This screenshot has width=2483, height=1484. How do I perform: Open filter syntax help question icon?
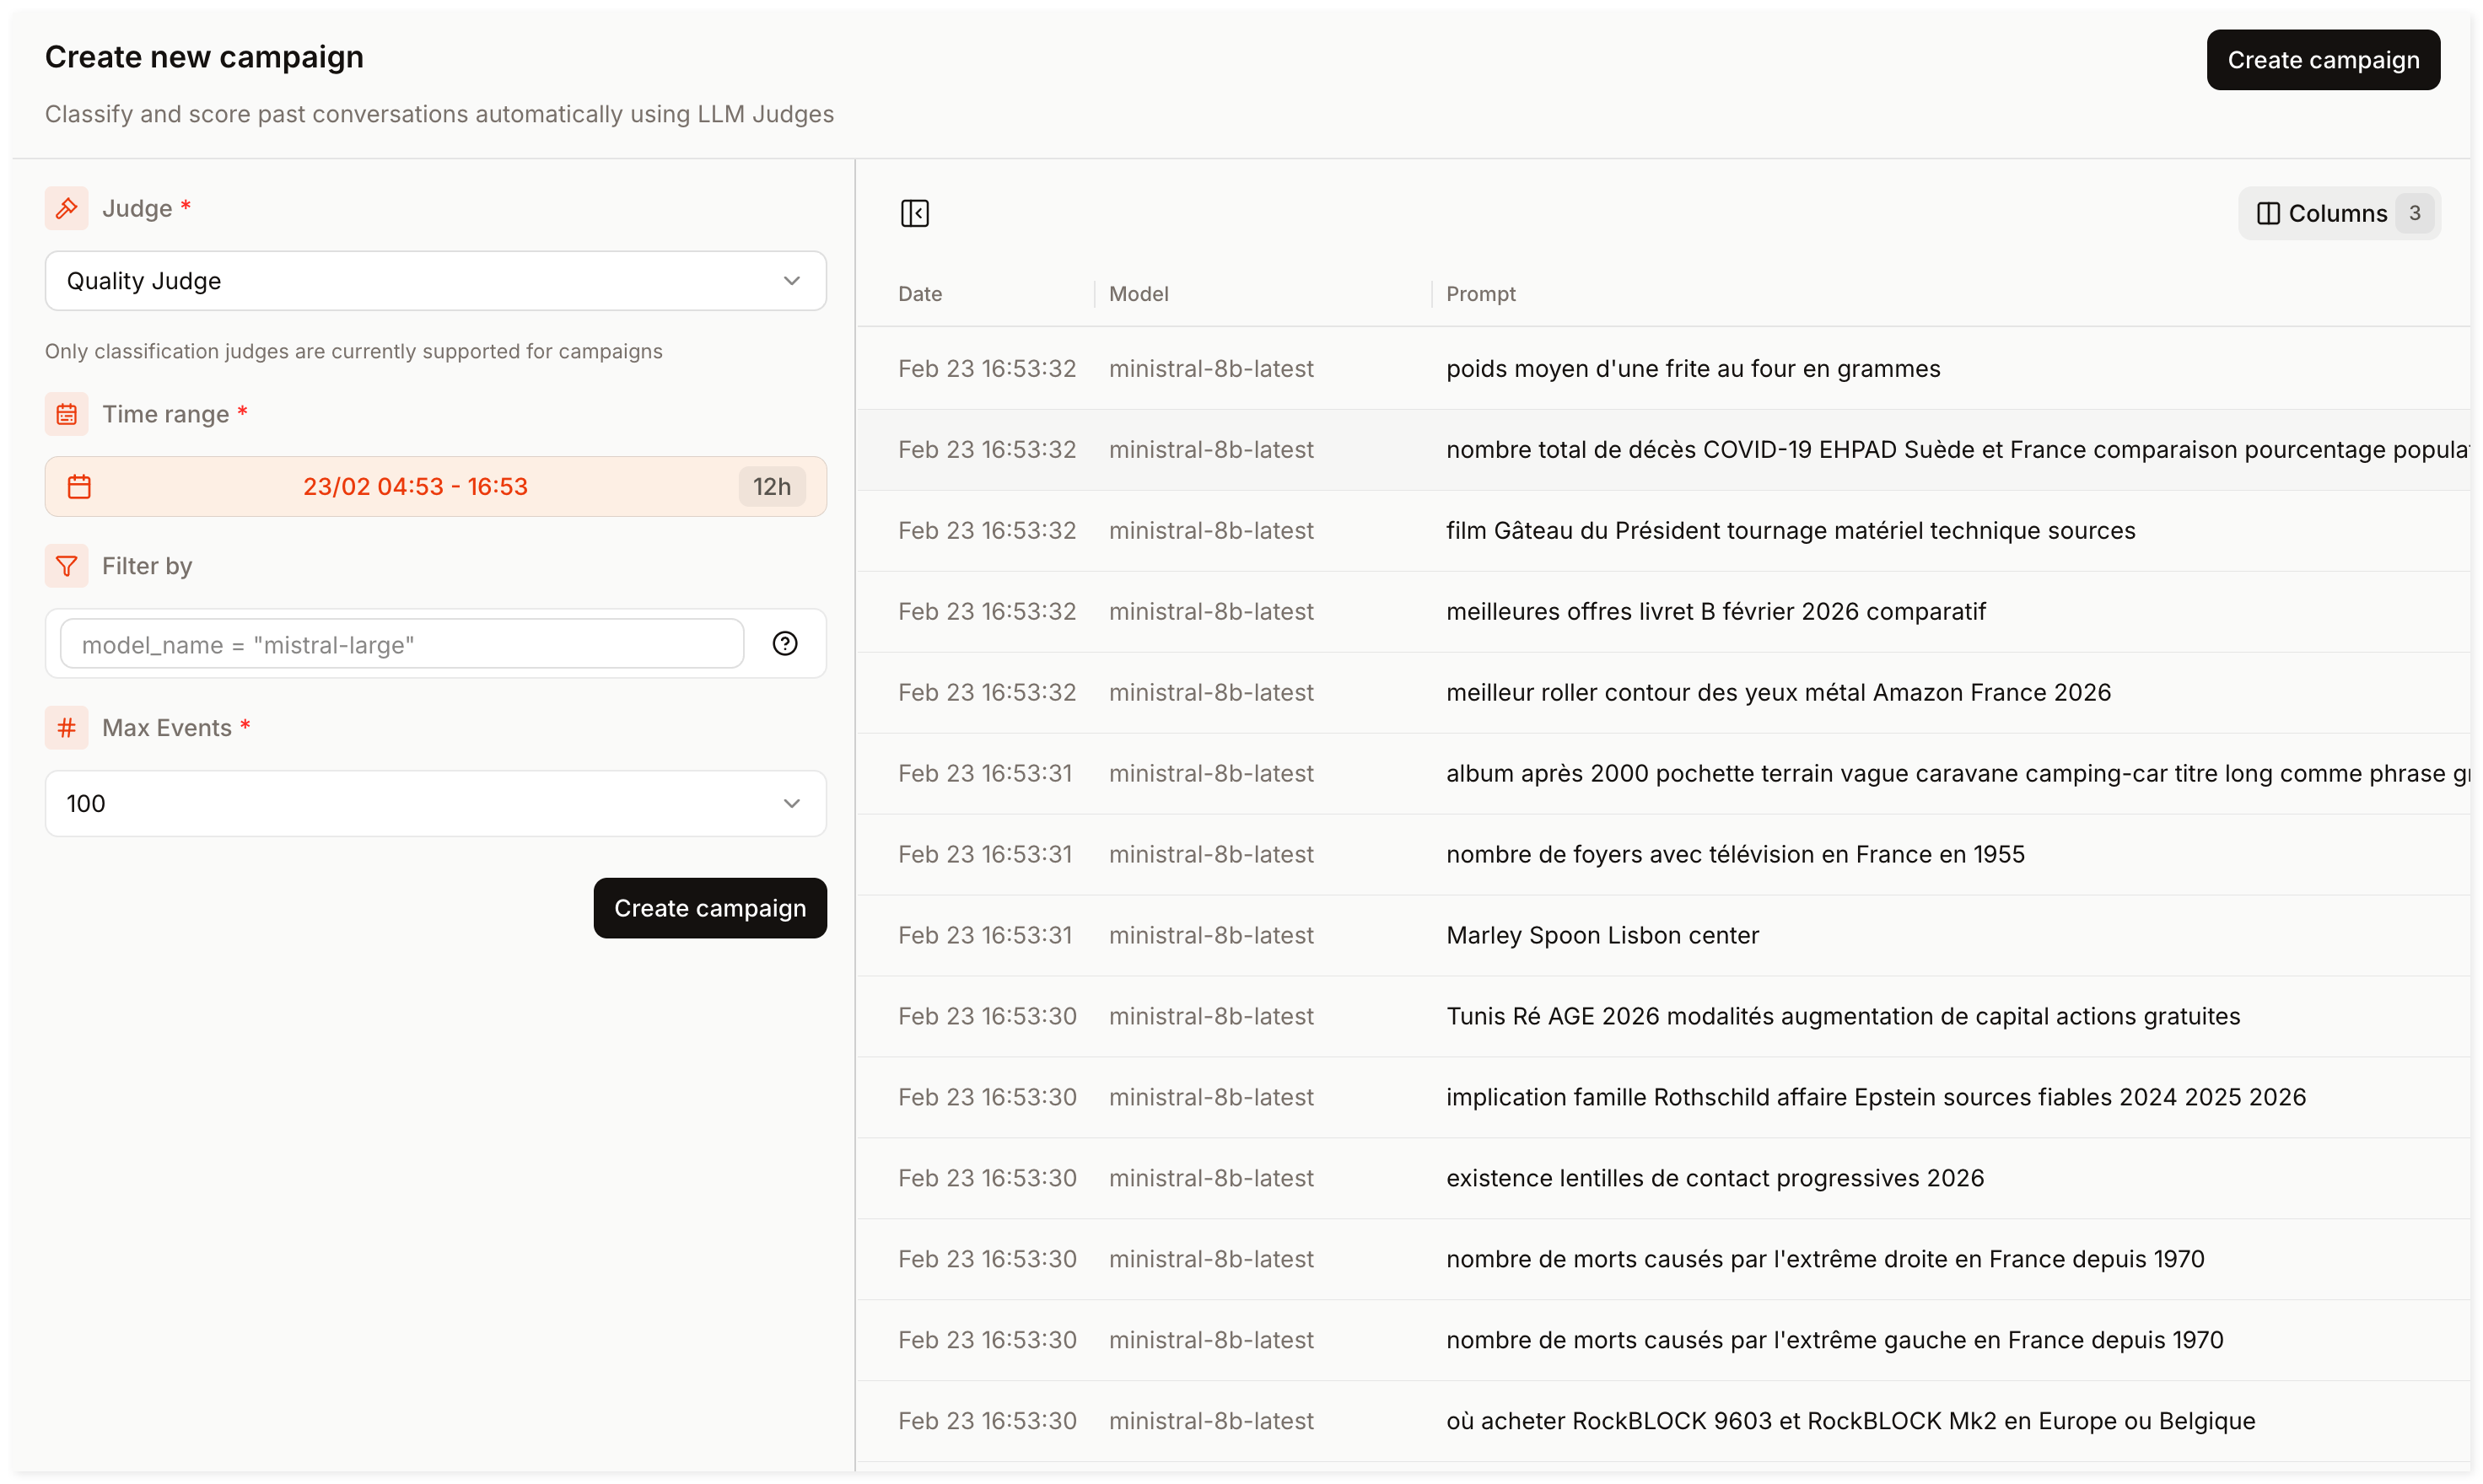785,644
